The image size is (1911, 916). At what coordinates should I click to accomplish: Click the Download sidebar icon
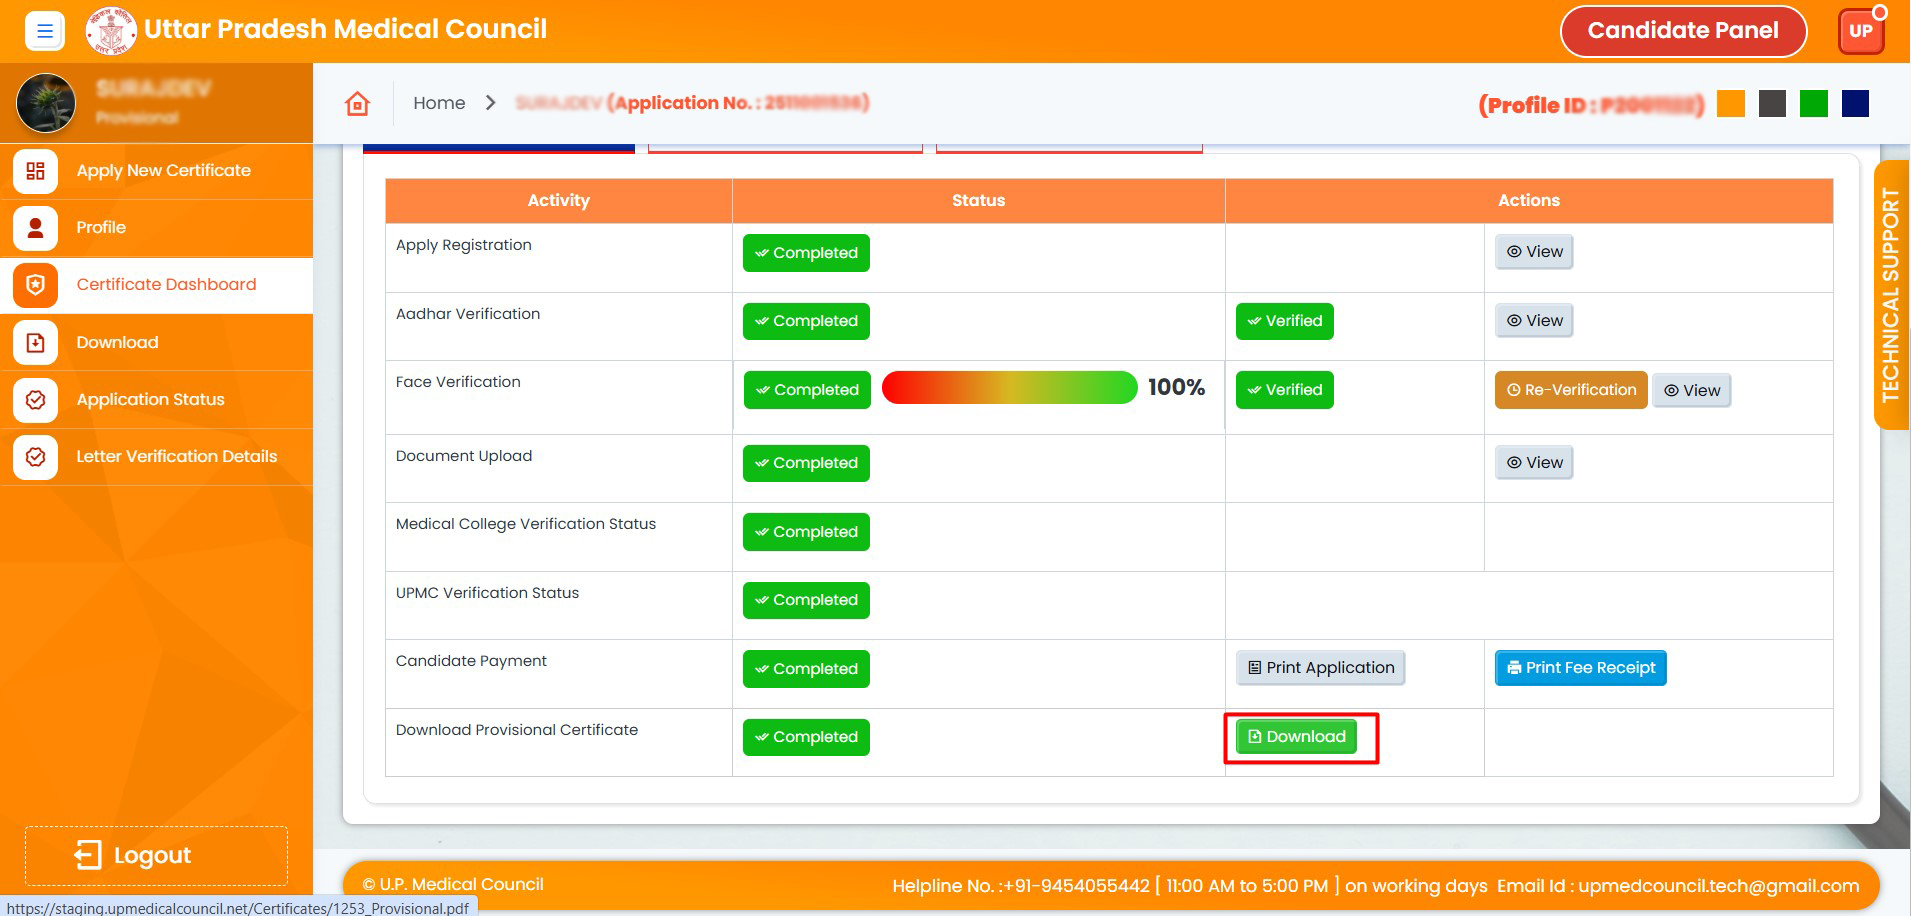click(35, 343)
